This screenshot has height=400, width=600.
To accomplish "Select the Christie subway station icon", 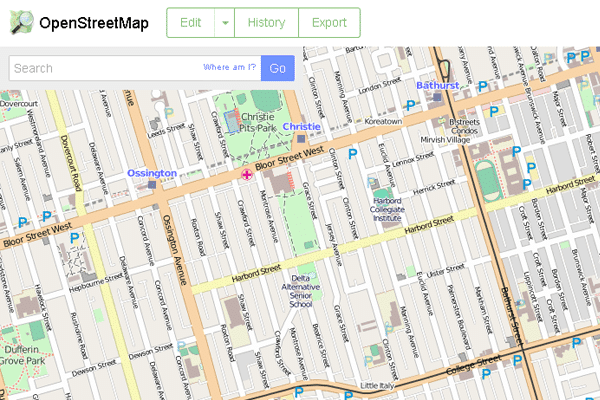I will 301,139.
